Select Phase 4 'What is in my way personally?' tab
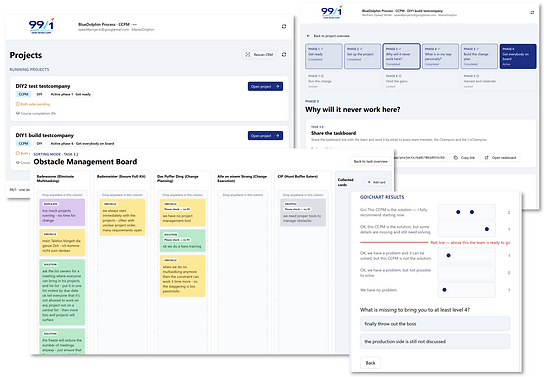Viewport: 544px width, 377px height. click(440, 56)
